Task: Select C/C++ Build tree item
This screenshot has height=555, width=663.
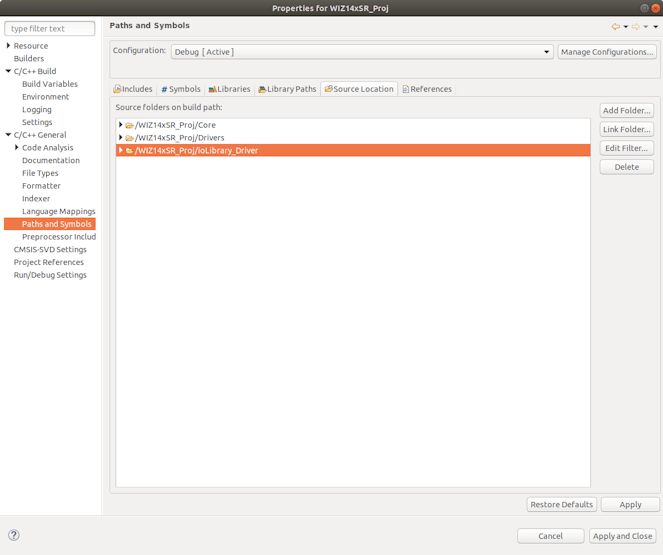Action: (35, 71)
